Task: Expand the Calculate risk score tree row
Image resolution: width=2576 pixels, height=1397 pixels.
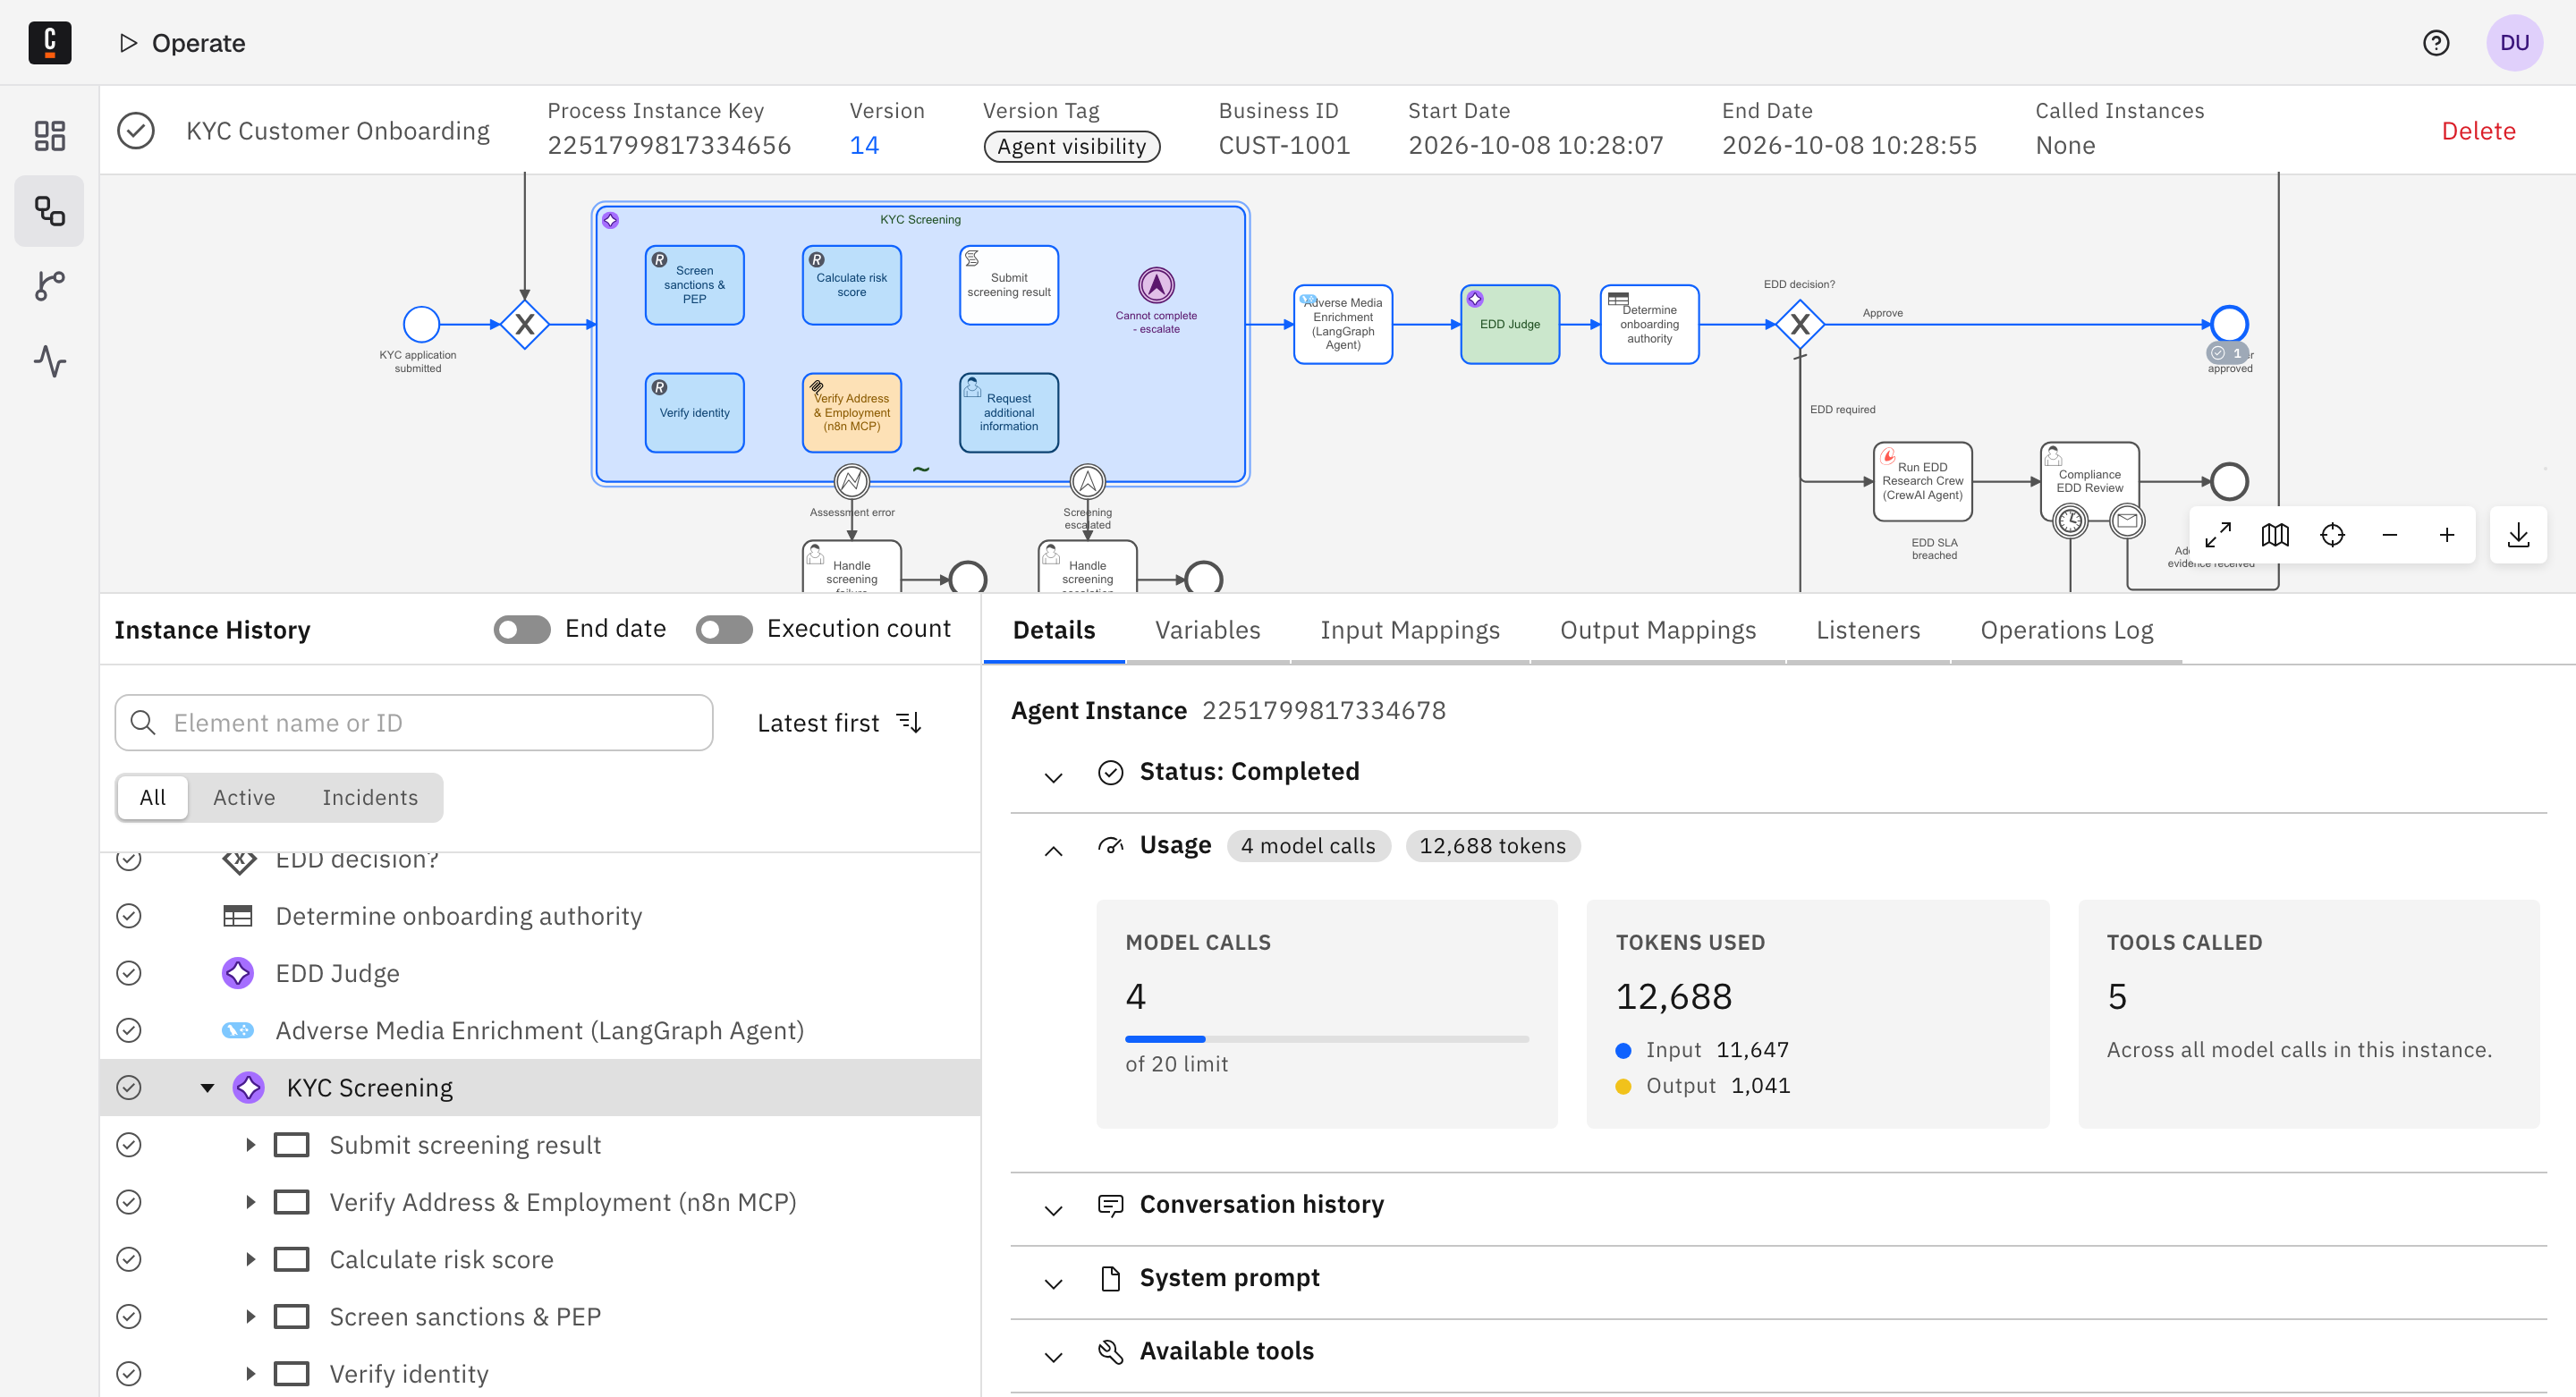Action: [x=250, y=1259]
